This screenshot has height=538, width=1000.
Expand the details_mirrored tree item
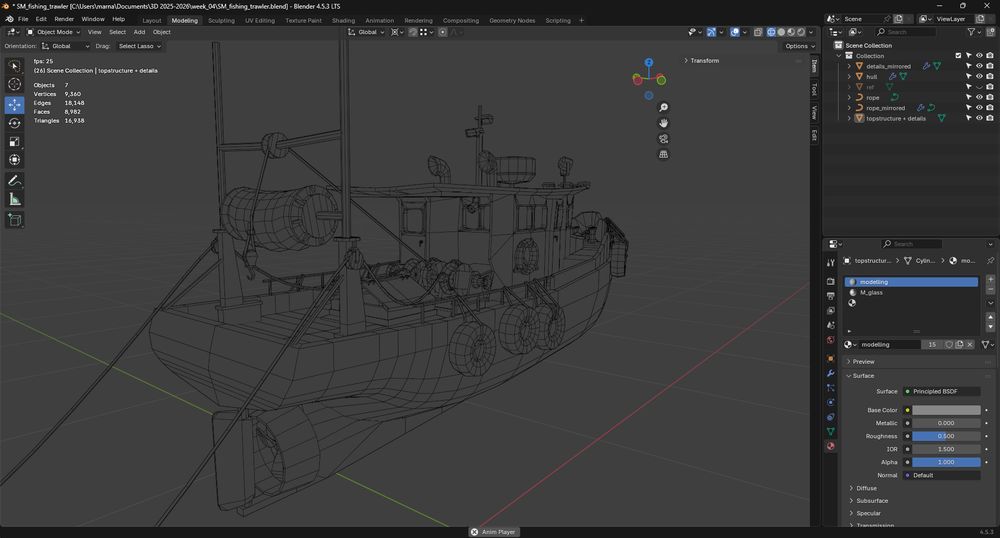tap(849, 66)
